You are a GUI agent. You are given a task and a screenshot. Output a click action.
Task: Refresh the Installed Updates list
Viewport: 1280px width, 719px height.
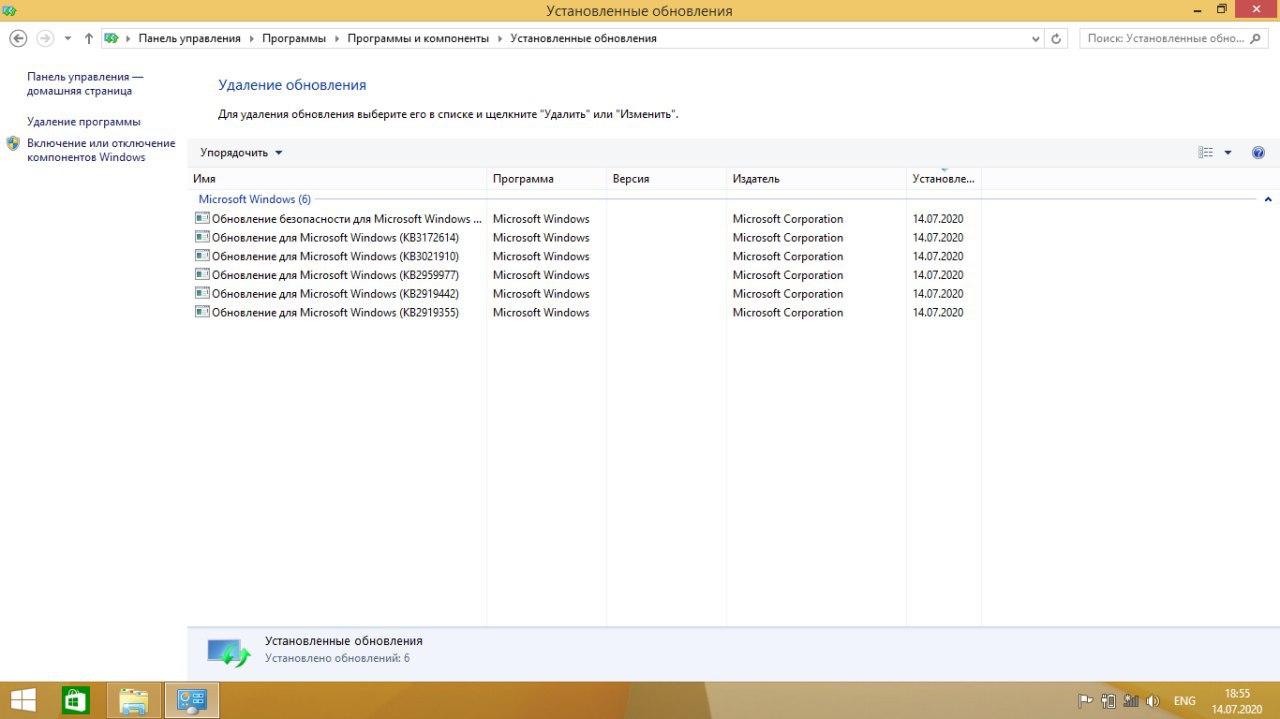coord(1057,39)
